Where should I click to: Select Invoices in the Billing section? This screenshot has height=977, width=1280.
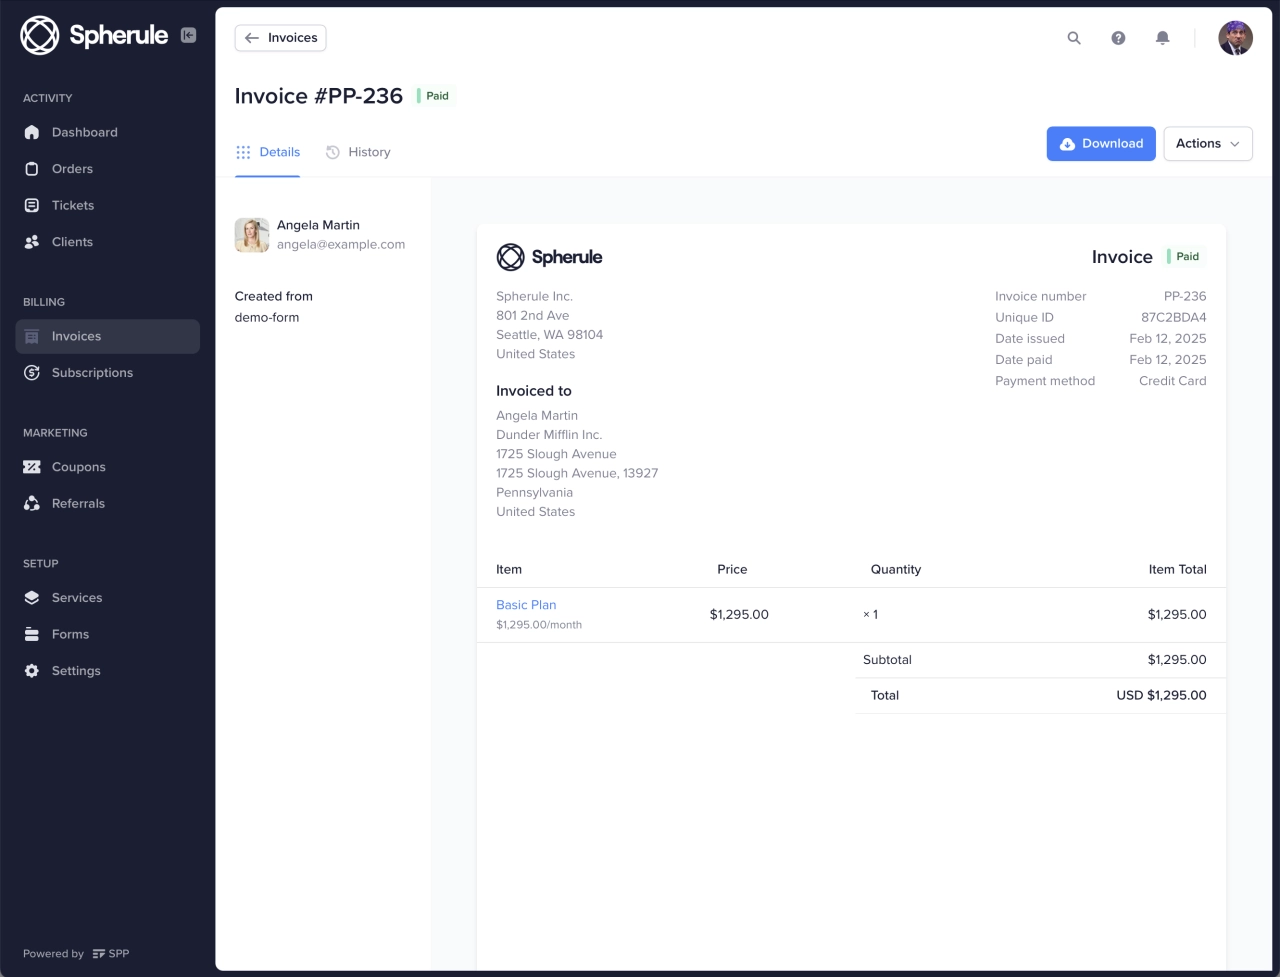click(x=108, y=336)
